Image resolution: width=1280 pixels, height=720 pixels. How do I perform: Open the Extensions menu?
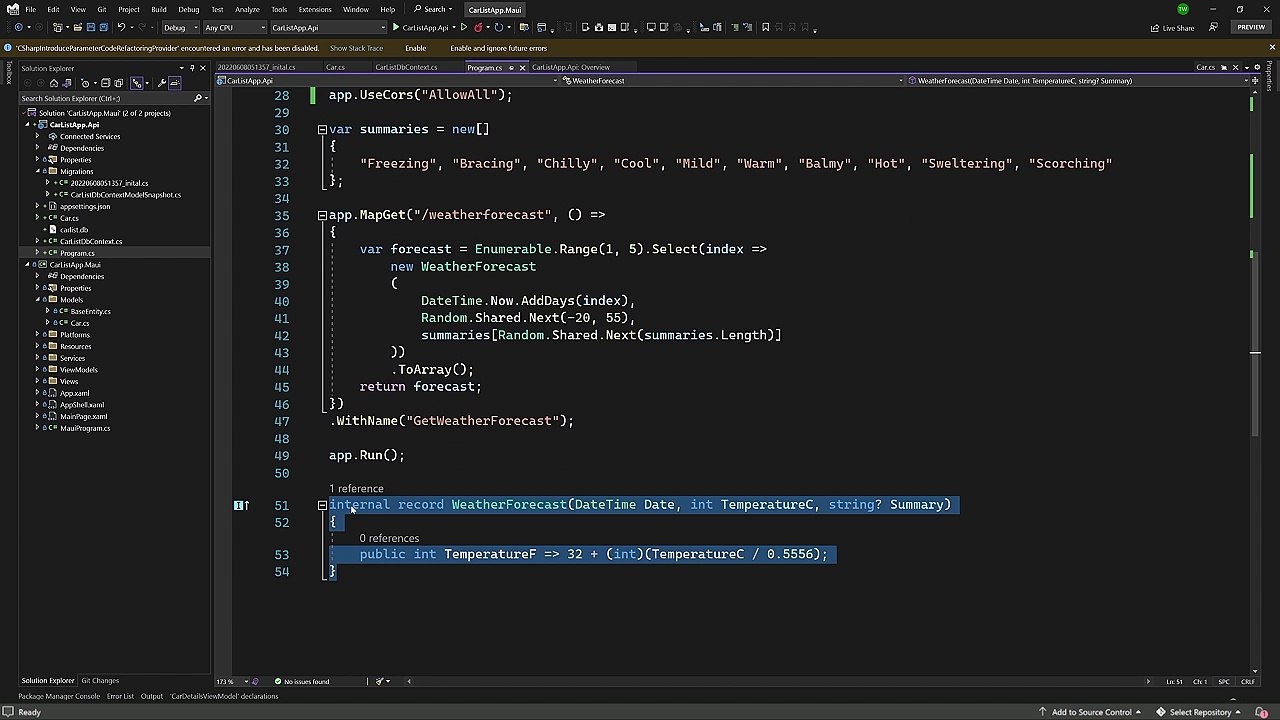coord(314,9)
